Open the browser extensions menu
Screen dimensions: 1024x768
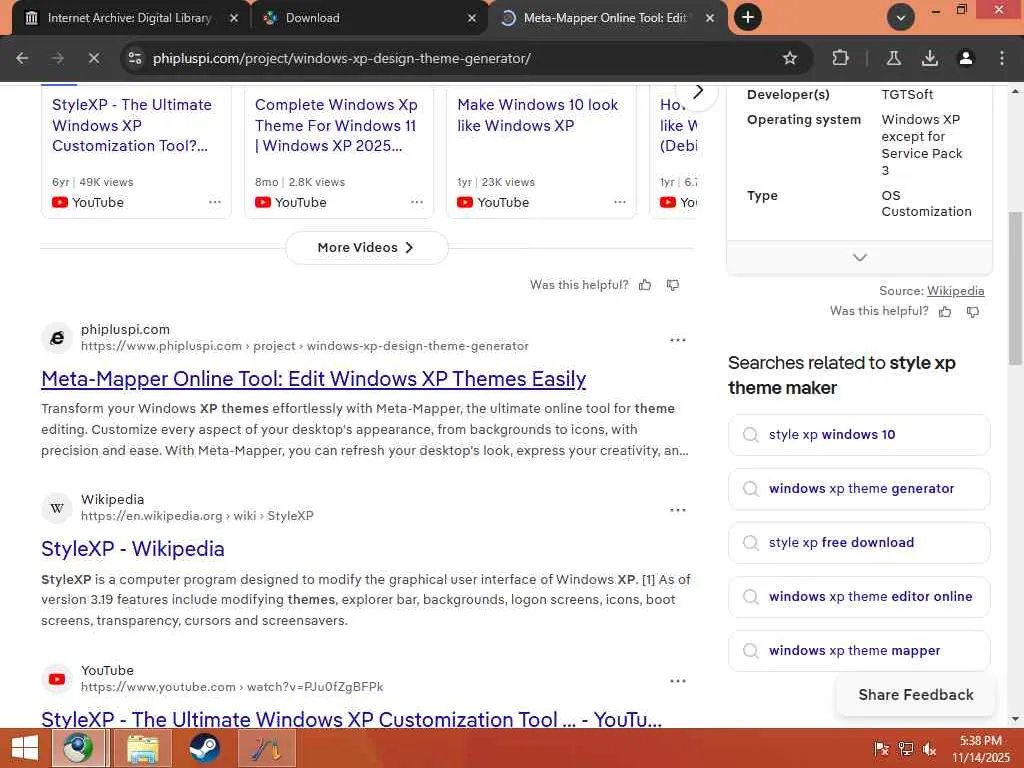coord(840,58)
